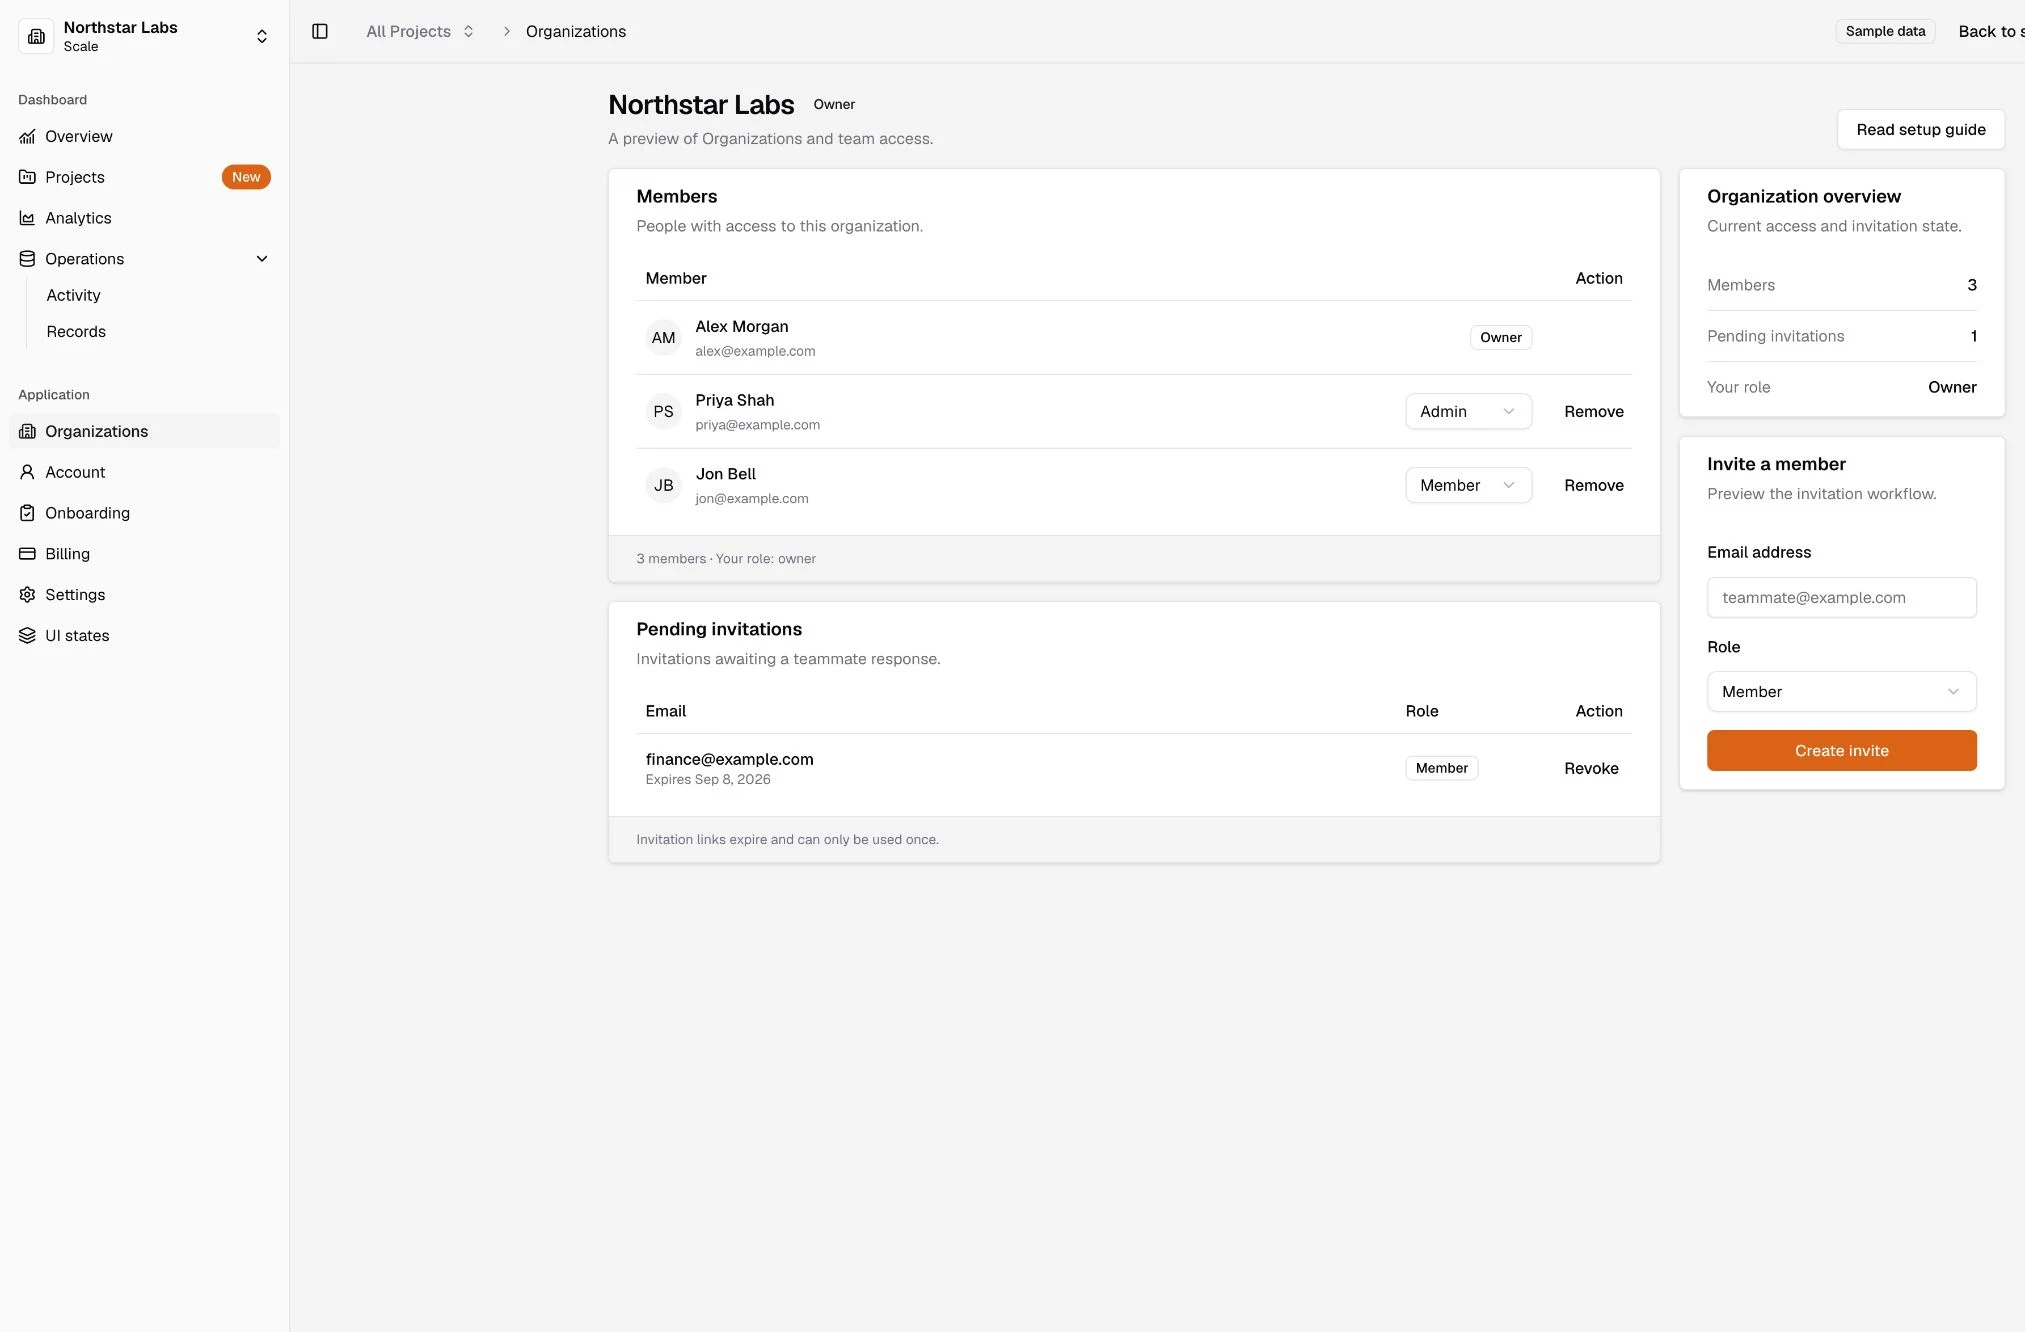Click the New badge beside Projects
This screenshot has width=2025, height=1332.
point(246,177)
